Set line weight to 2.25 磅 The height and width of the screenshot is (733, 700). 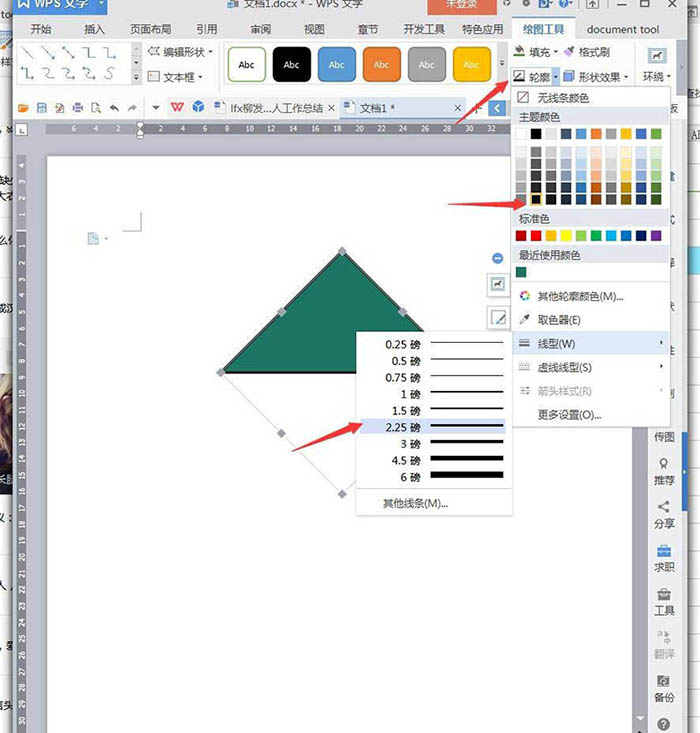click(433, 427)
